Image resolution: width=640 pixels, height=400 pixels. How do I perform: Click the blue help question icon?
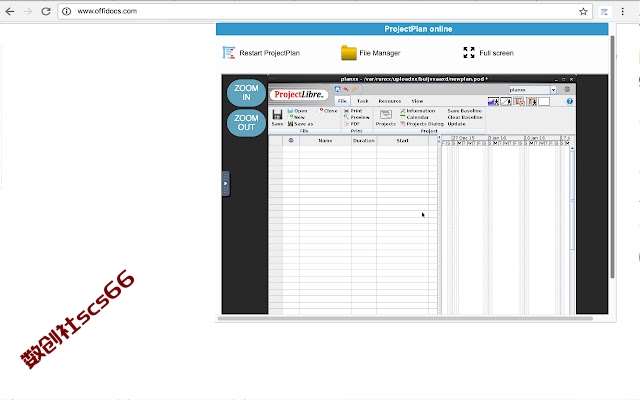570,101
